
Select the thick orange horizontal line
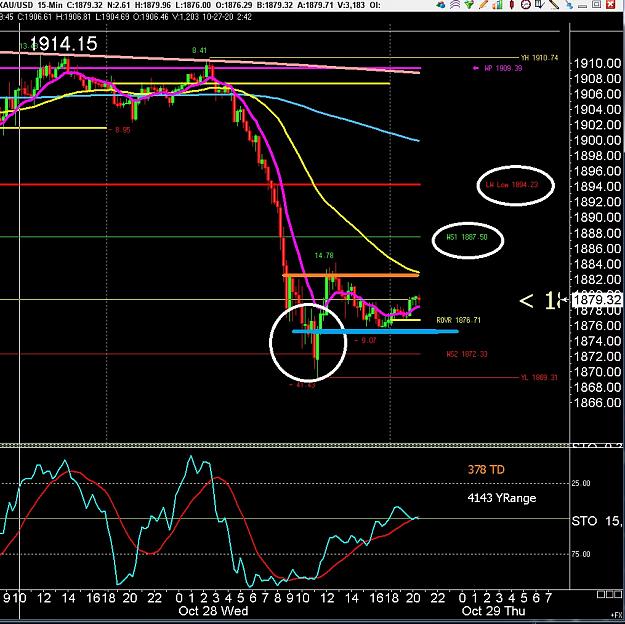tap(351, 275)
